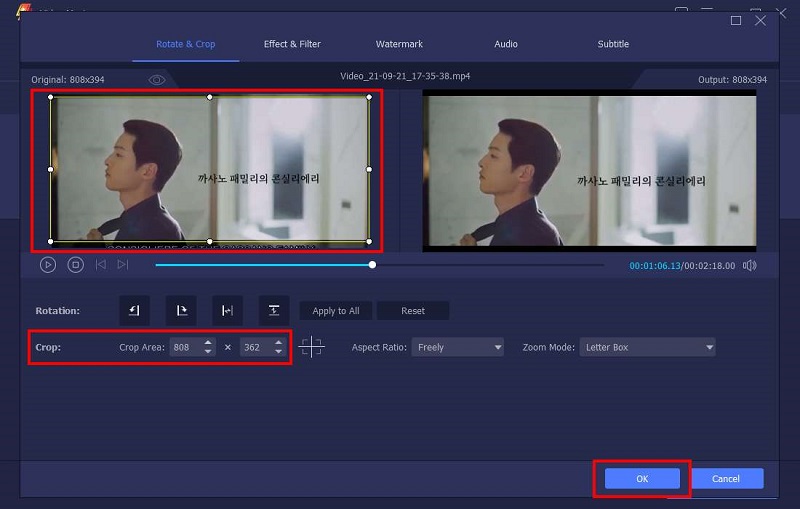This screenshot has width=800, height=509.
Task: Rotate the video right 90 degrees
Action: pos(181,311)
